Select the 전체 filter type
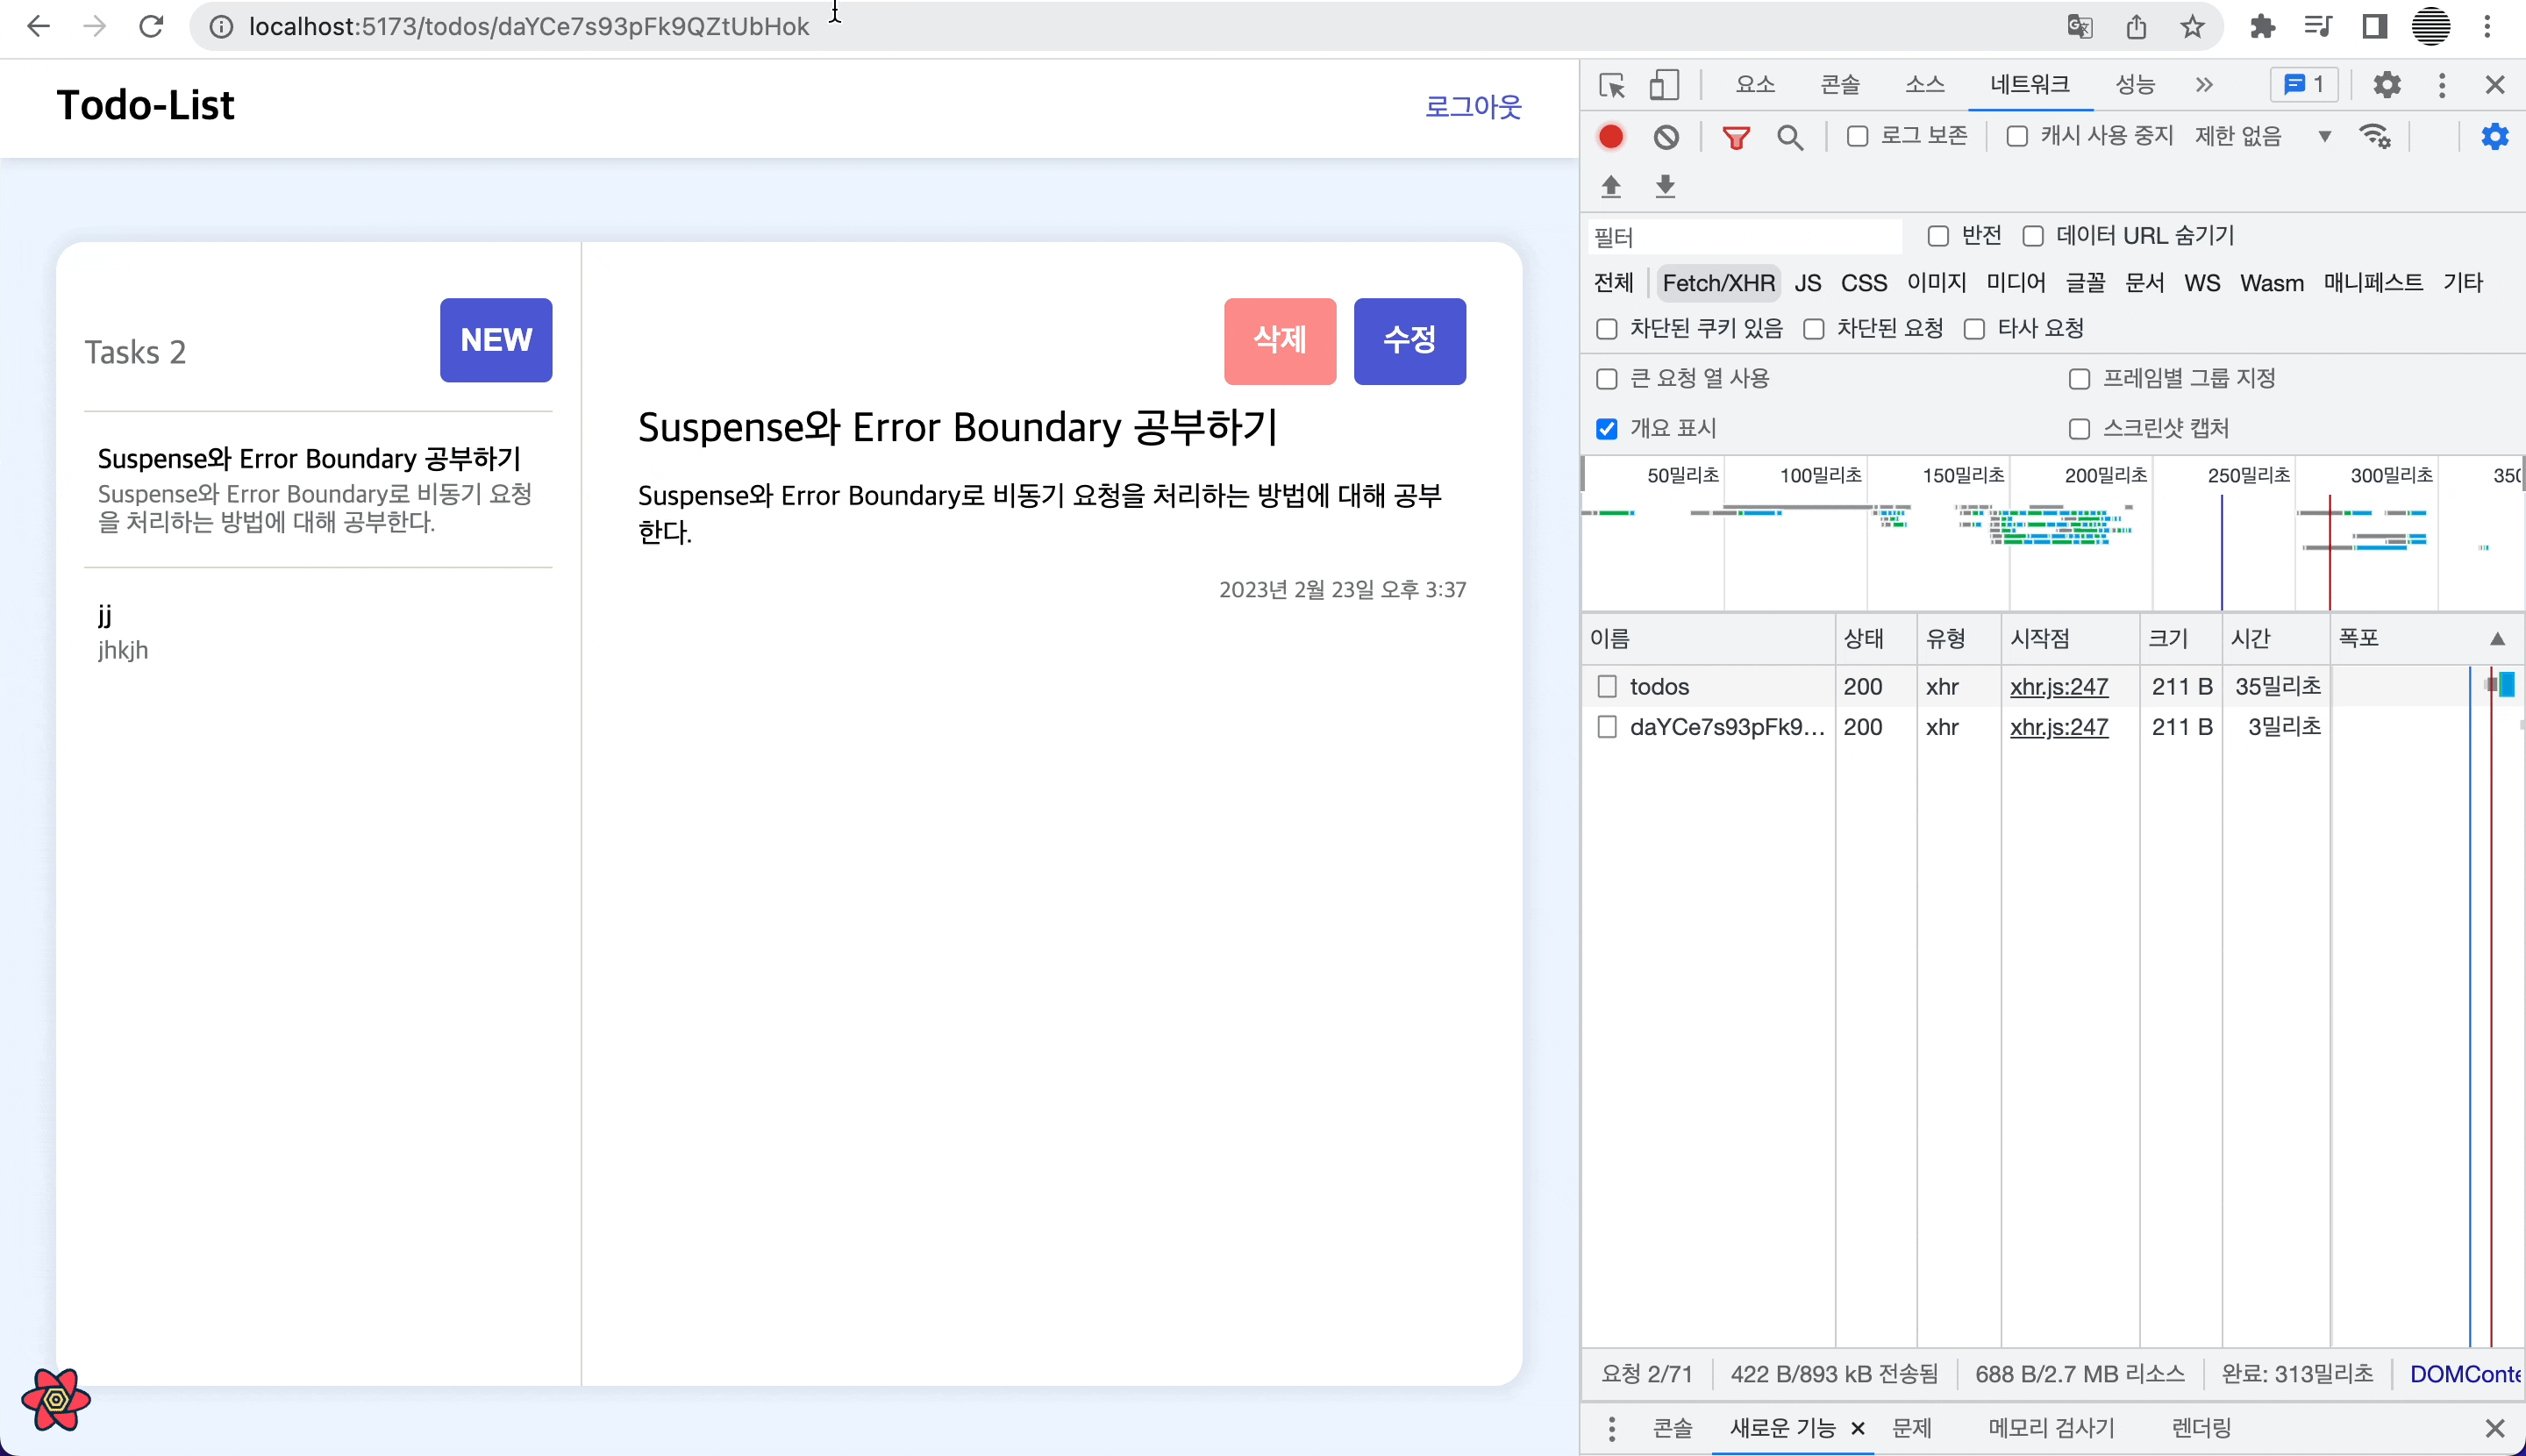 pyautogui.click(x=1613, y=283)
